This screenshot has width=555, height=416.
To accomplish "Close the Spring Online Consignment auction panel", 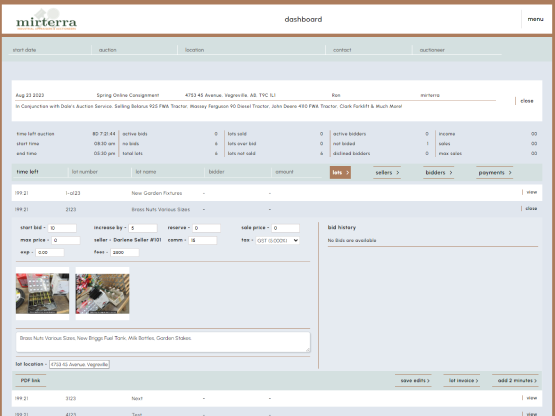I will point(527,101).
